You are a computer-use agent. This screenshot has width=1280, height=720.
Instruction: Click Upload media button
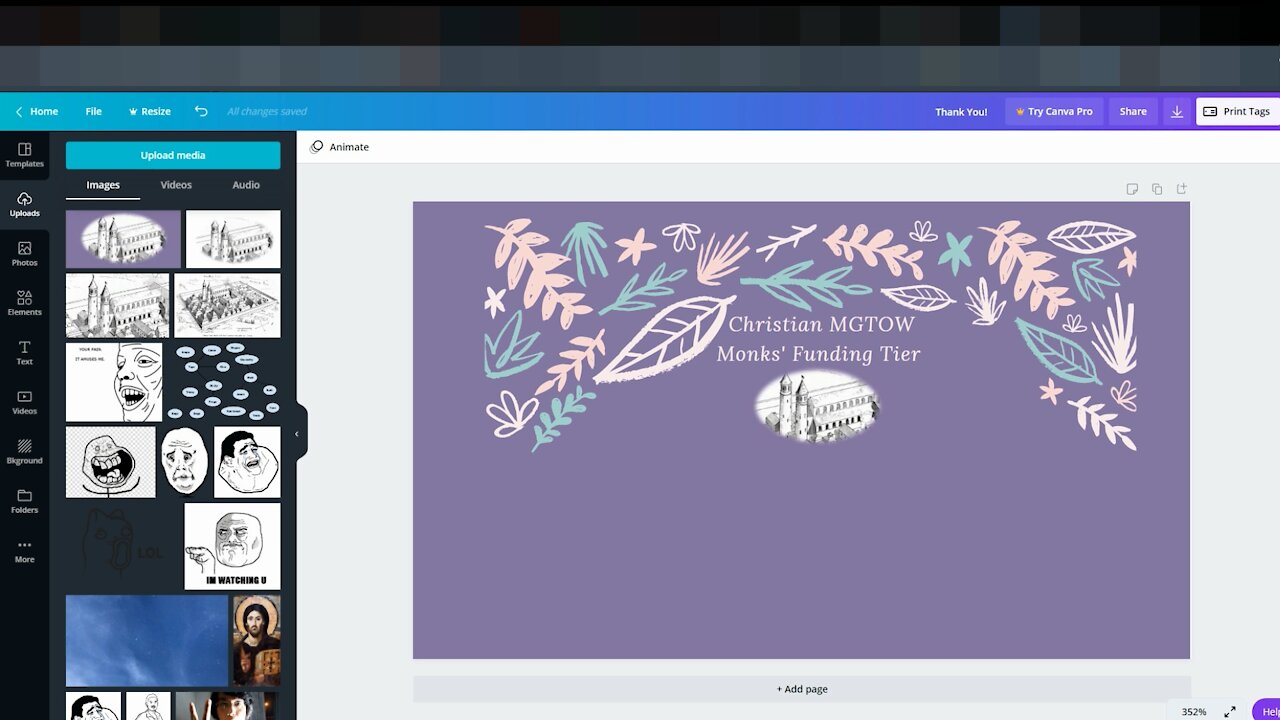coord(173,155)
